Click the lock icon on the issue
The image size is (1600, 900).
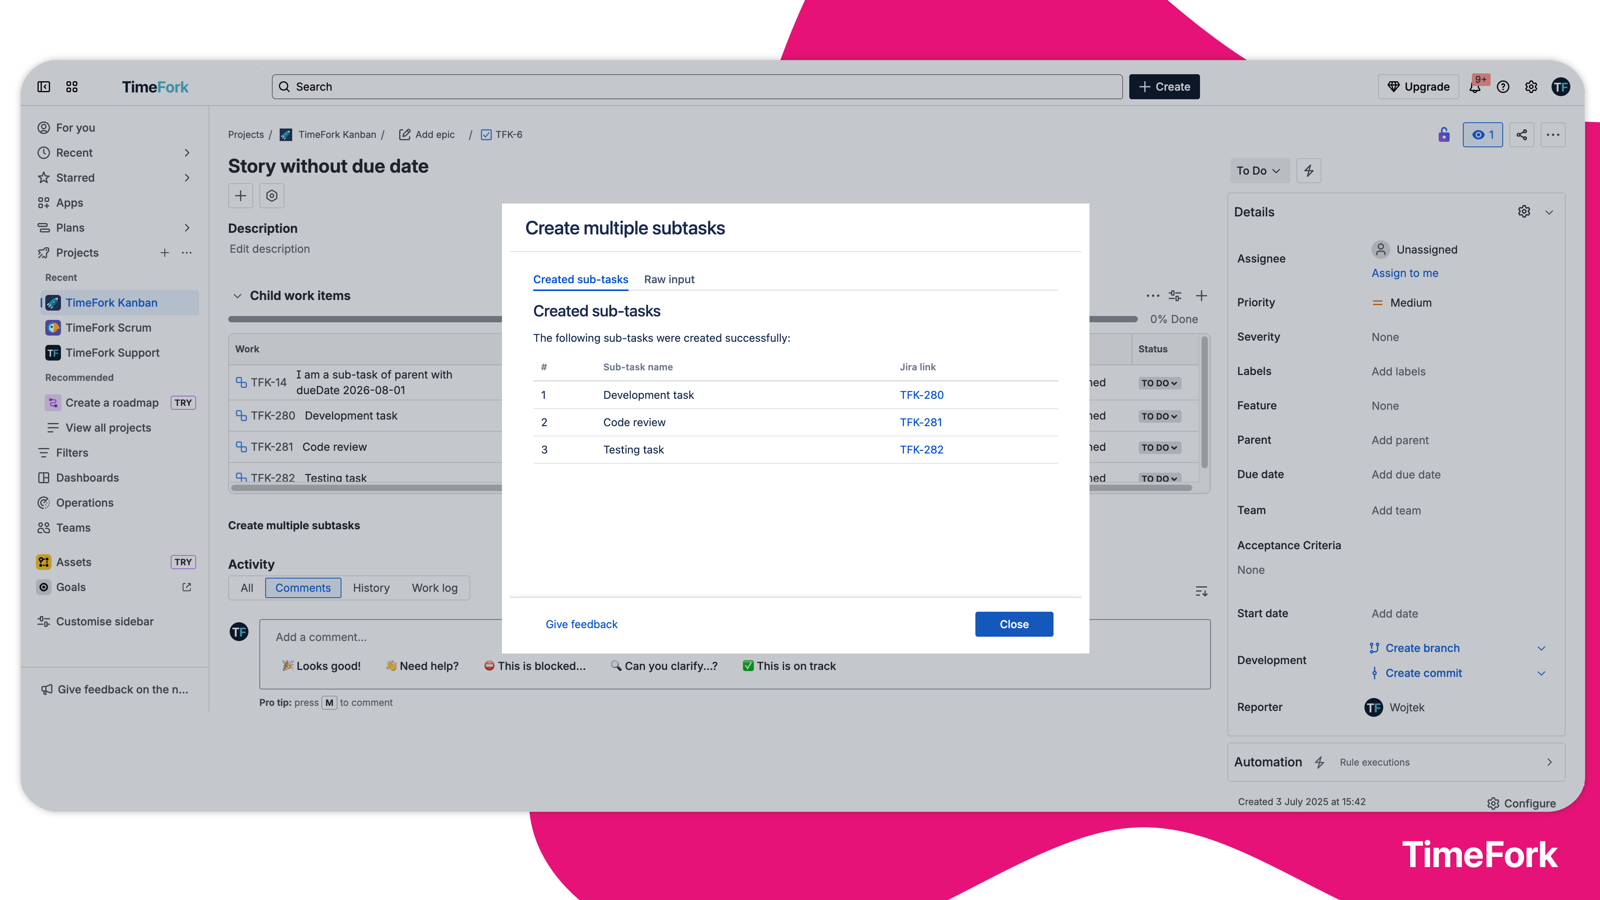pyautogui.click(x=1443, y=134)
